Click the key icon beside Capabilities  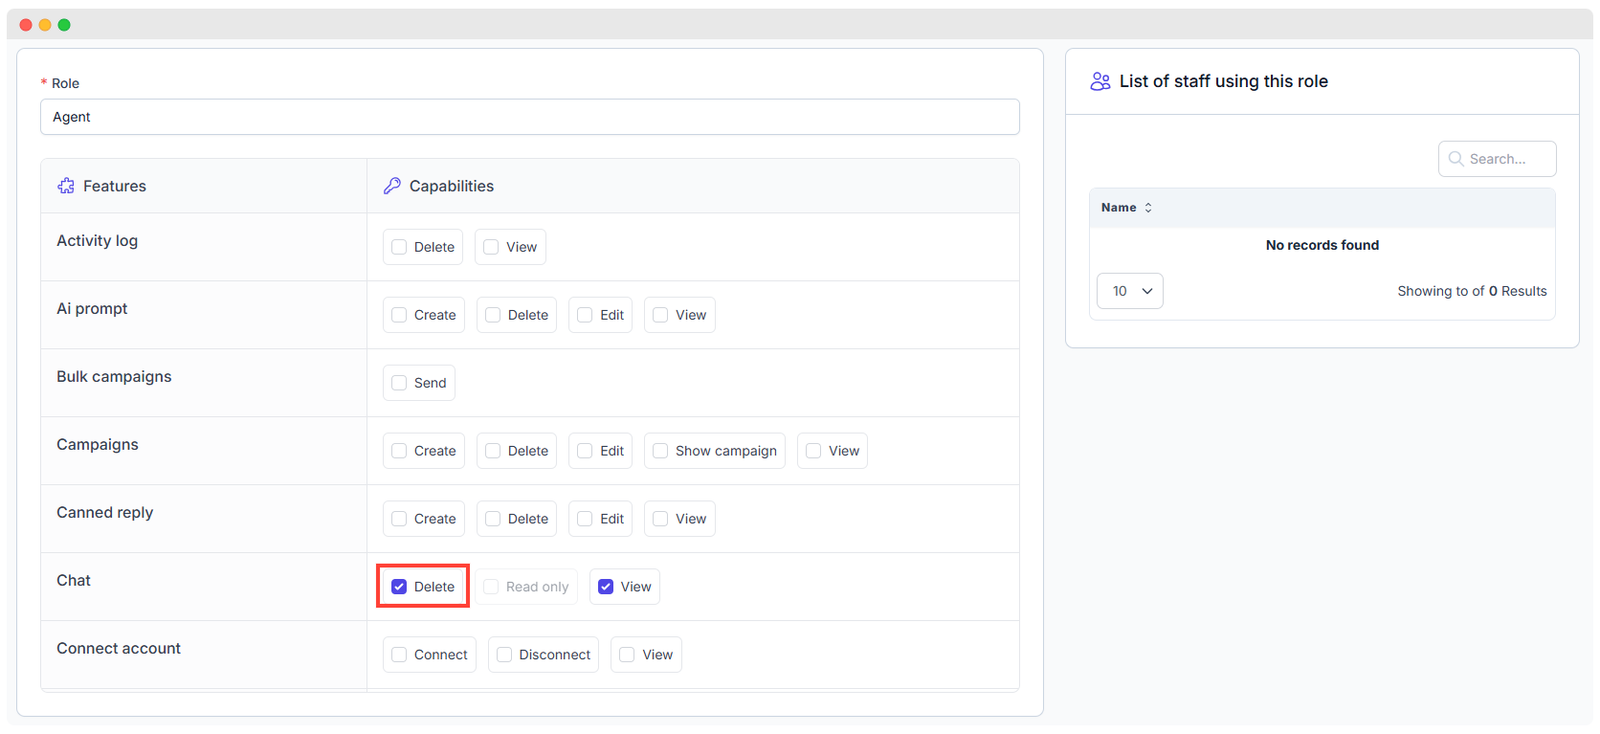392,186
